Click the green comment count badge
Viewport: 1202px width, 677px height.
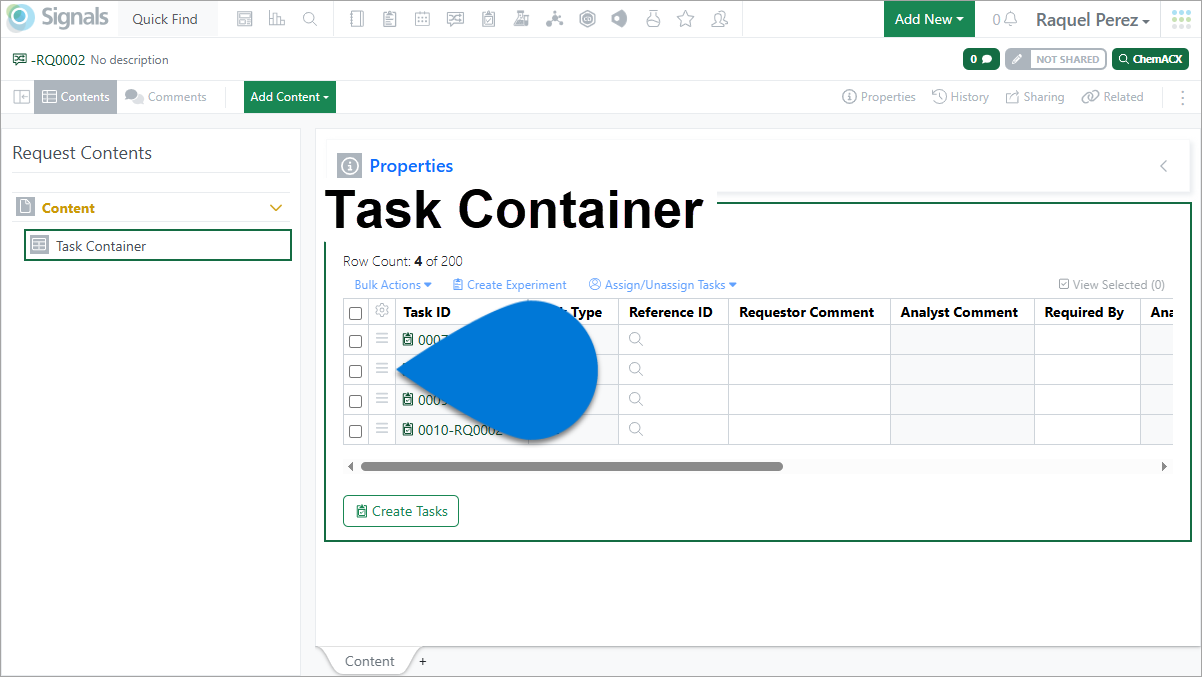981,59
